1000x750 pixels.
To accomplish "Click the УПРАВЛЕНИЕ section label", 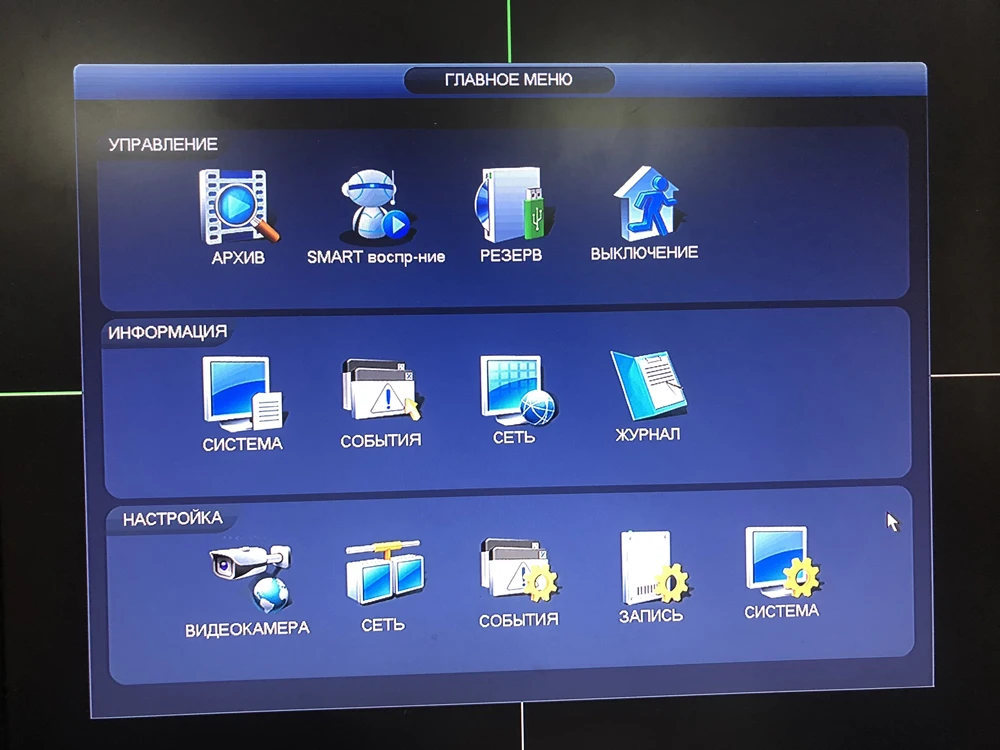I will pyautogui.click(x=163, y=144).
